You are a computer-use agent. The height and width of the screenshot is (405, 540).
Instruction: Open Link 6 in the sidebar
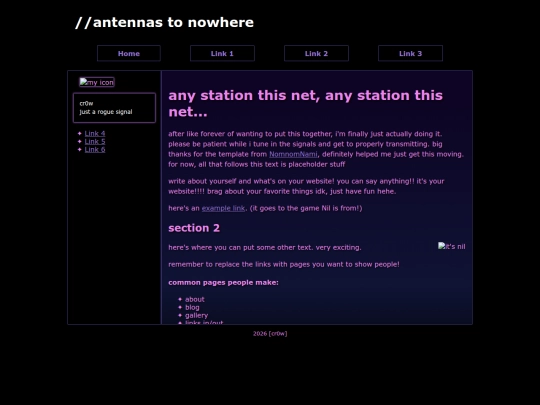(95, 149)
